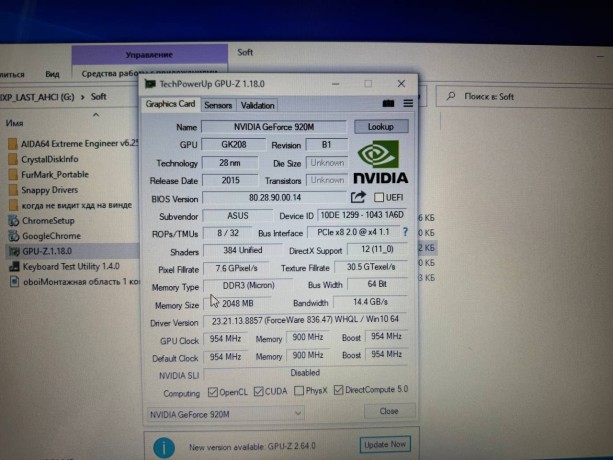Viewport: 613px width, 460px height.
Task: Click the Поиск в: Soft search box
Action: [524, 97]
